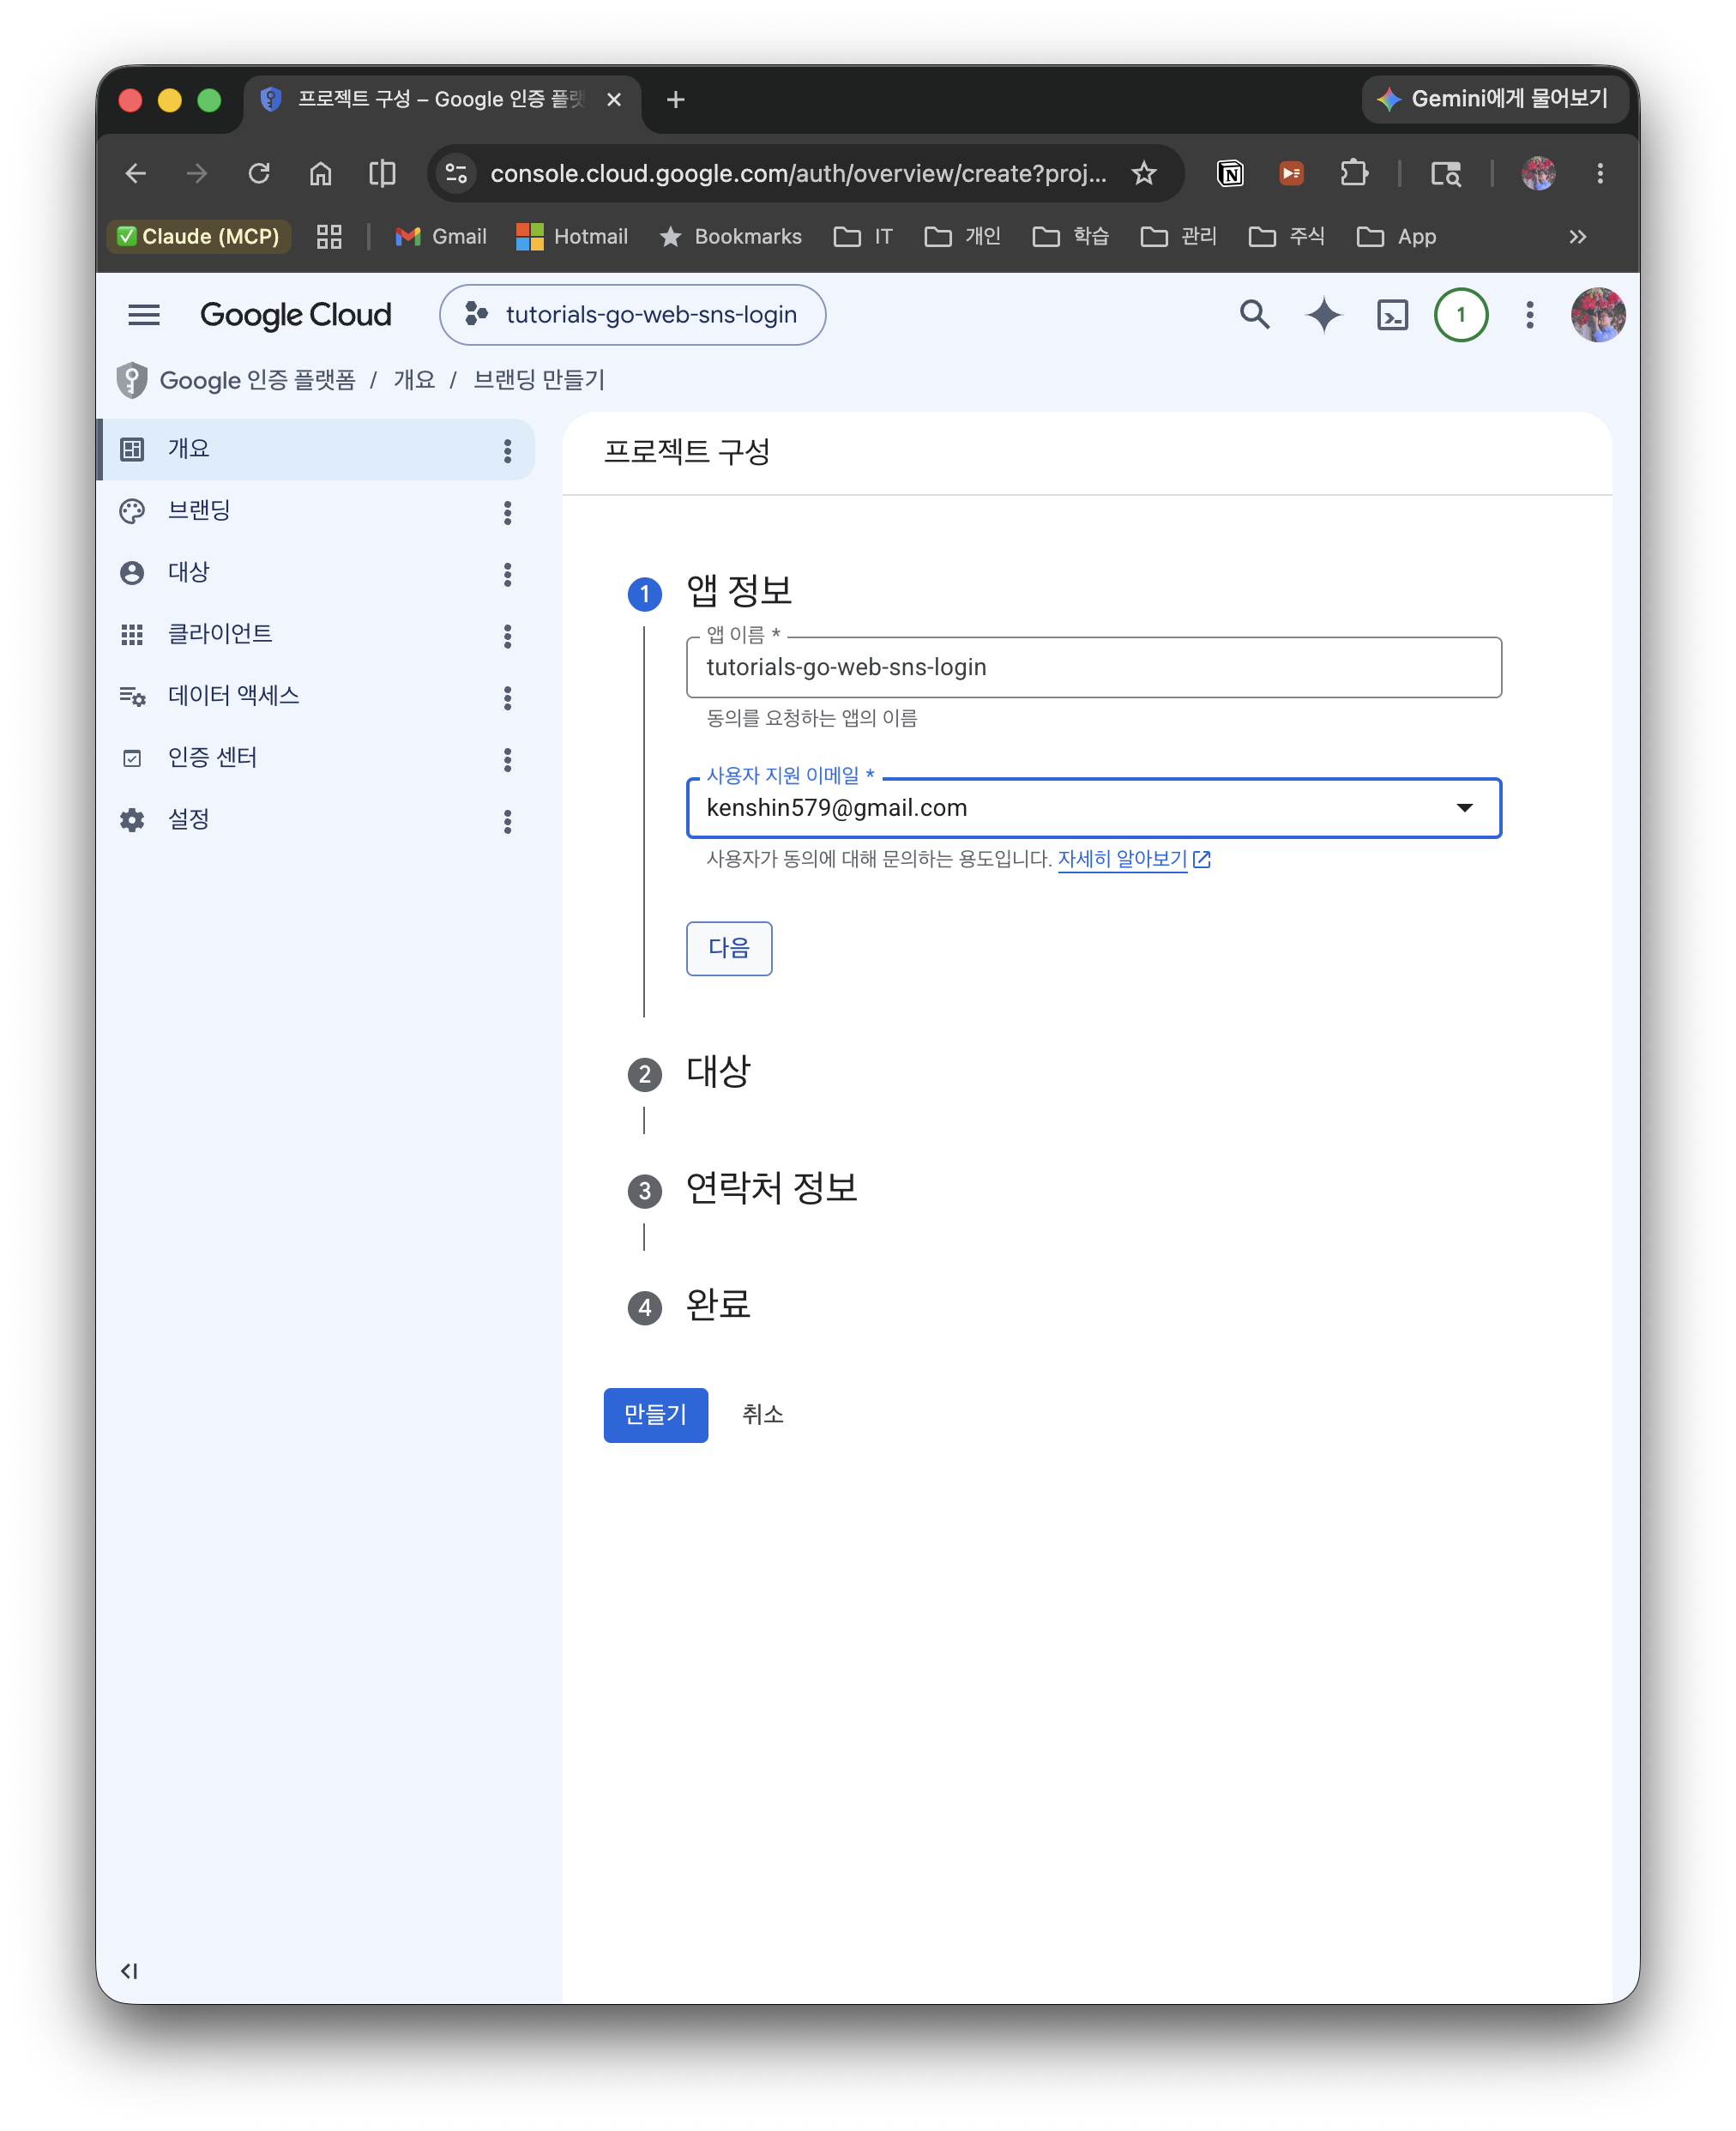Open the extensions puzzle icon

(1353, 174)
